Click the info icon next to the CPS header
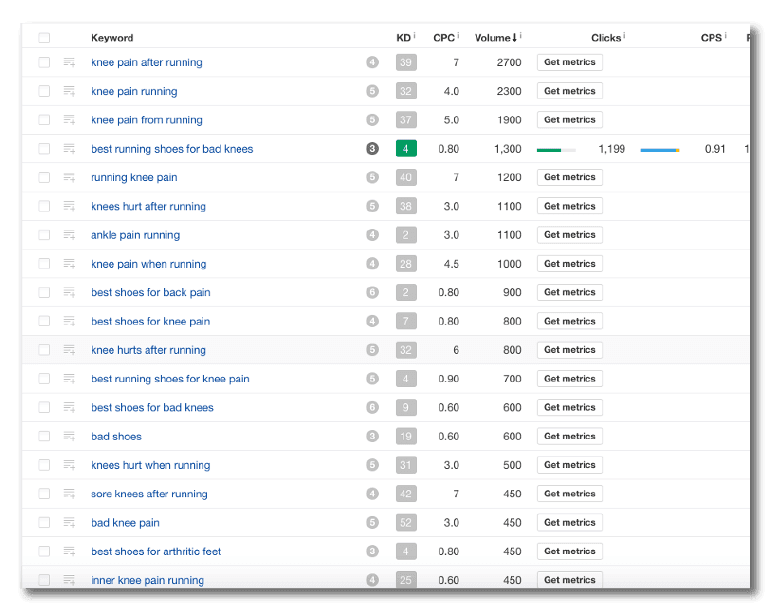 pyautogui.click(x=726, y=37)
